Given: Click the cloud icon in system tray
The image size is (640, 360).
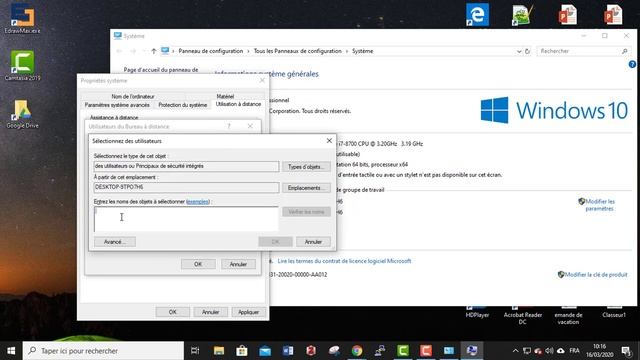Looking at the screenshot, I should pyautogui.click(x=561, y=351).
